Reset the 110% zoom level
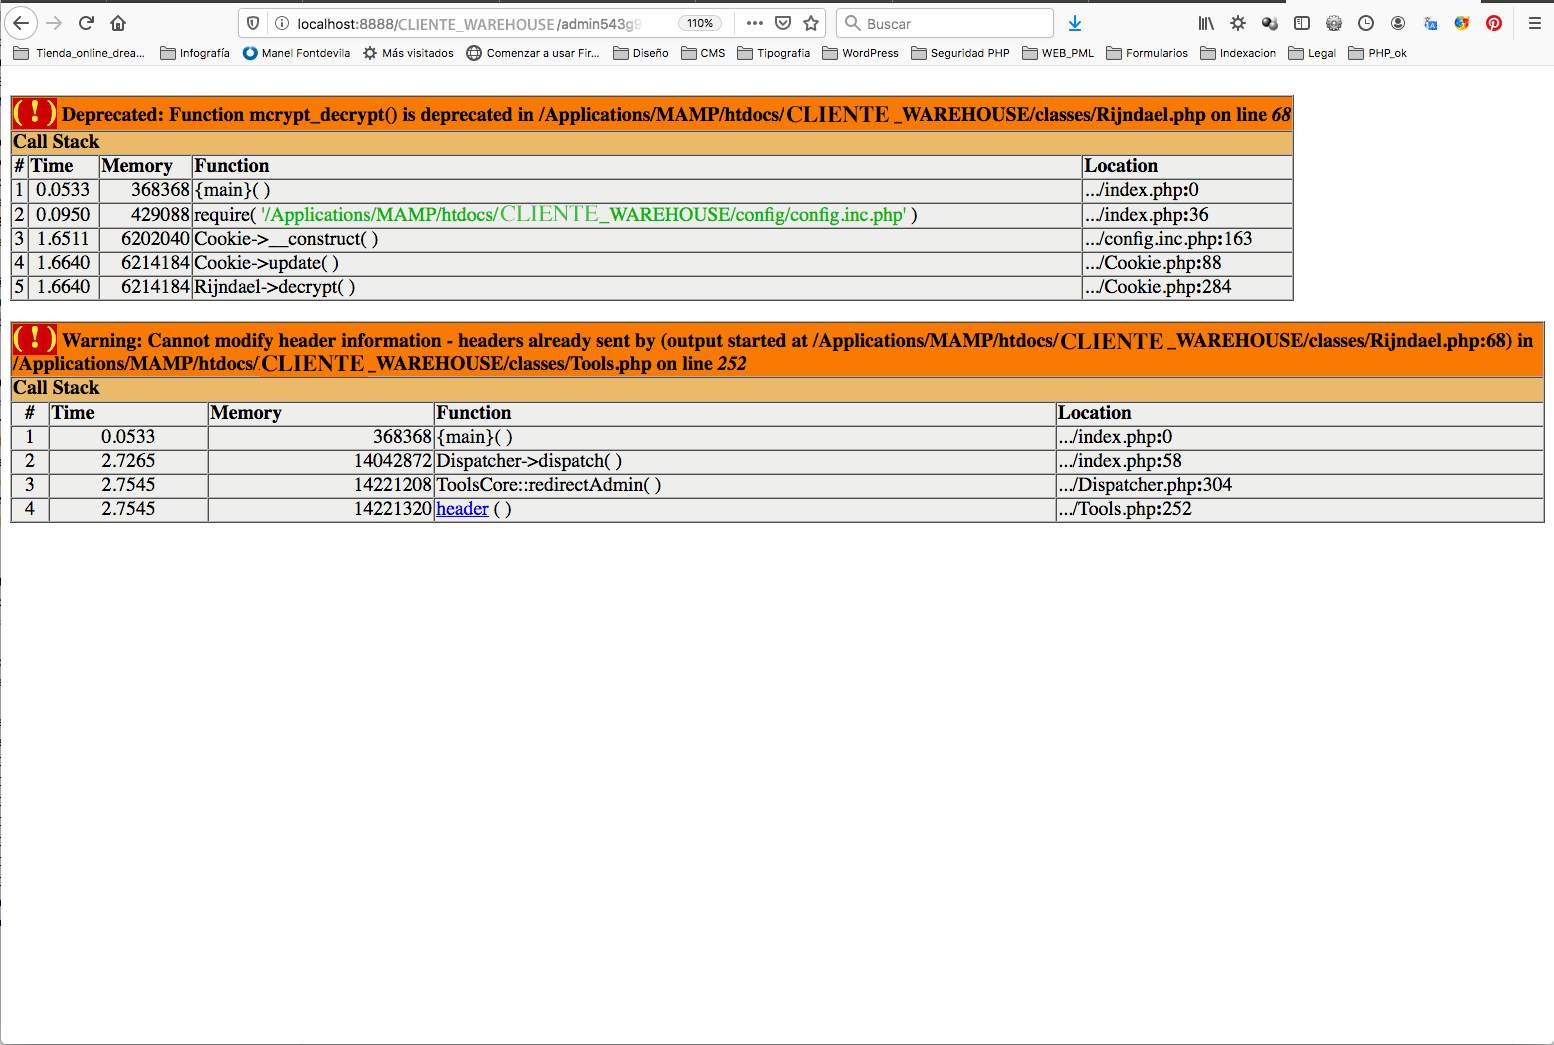Viewport: 1554px width, 1045px height. pos(700,23)
